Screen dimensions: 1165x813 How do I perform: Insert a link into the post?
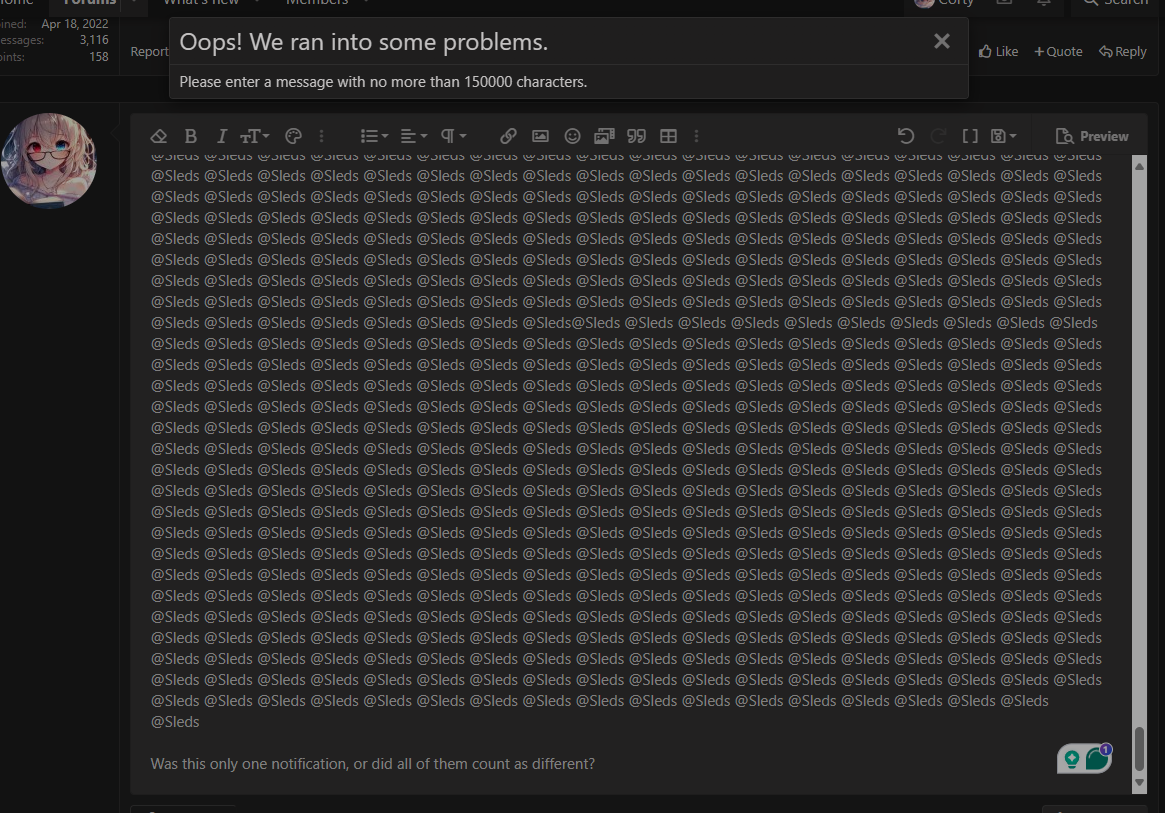tap(507, 136)
